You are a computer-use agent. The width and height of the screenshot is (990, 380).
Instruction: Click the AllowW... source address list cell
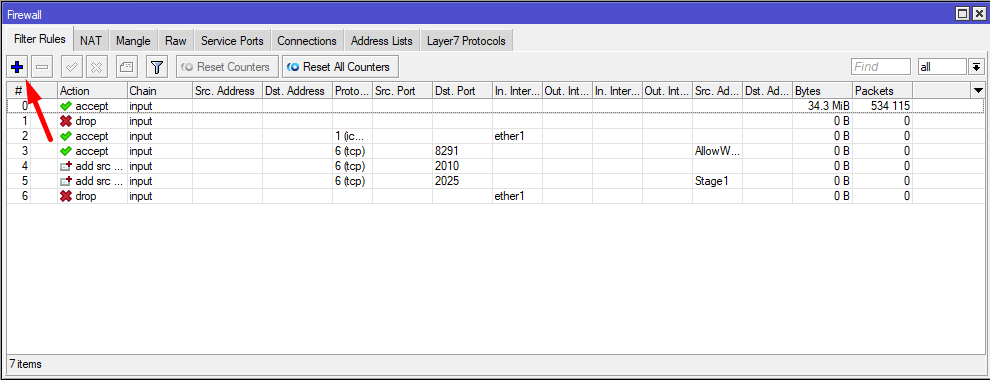tap(717, 151)
